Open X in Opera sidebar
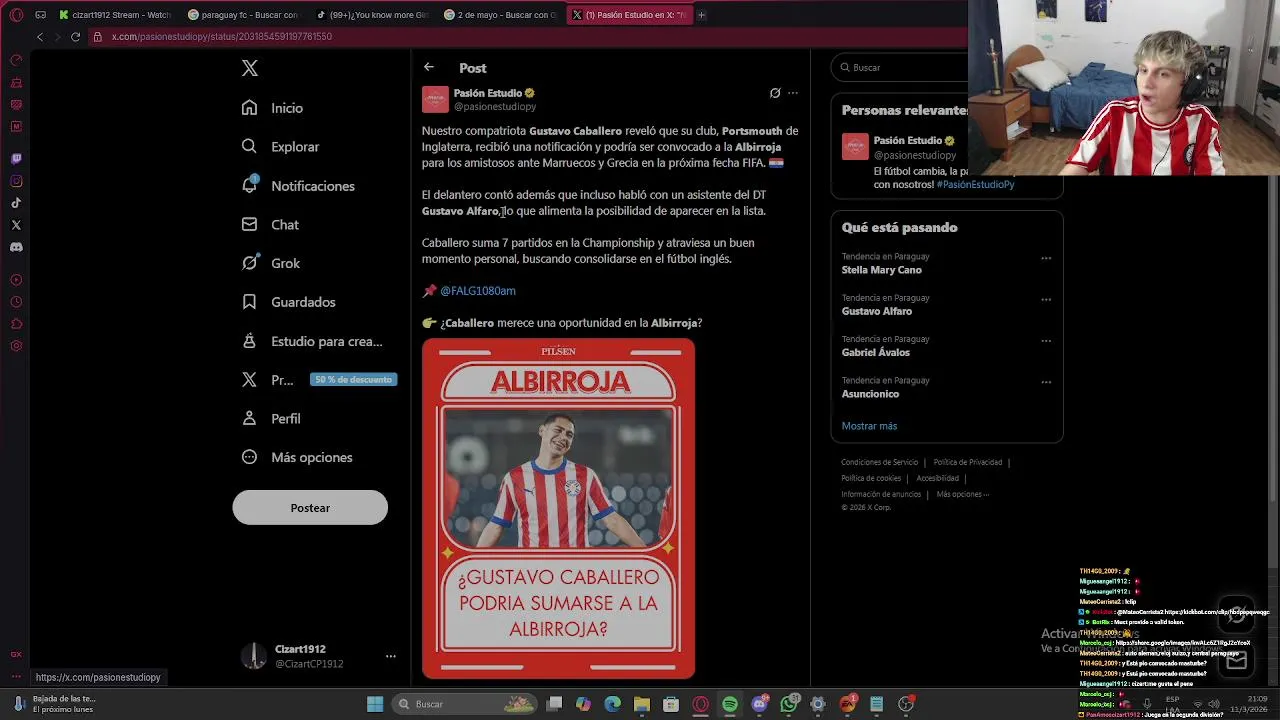 [16, 225]
